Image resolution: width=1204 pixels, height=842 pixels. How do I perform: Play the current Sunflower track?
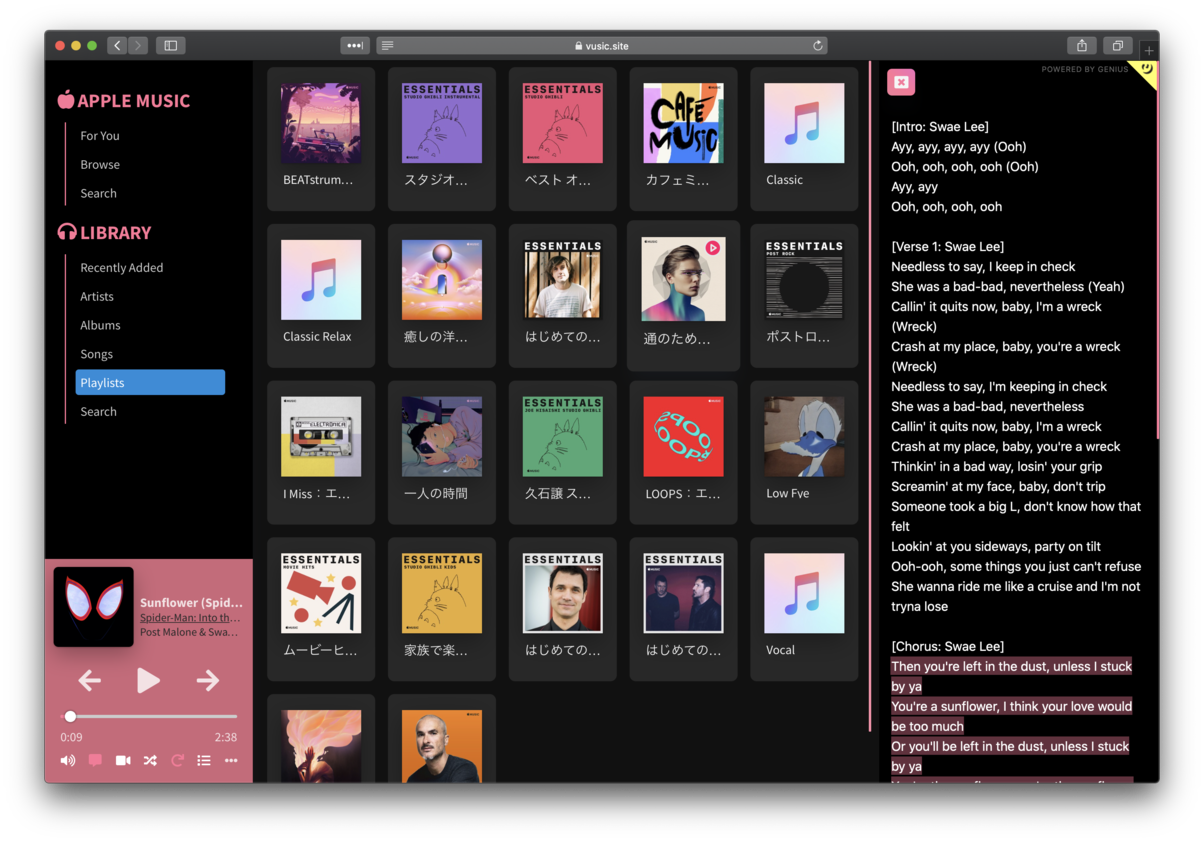pos(148,681)
